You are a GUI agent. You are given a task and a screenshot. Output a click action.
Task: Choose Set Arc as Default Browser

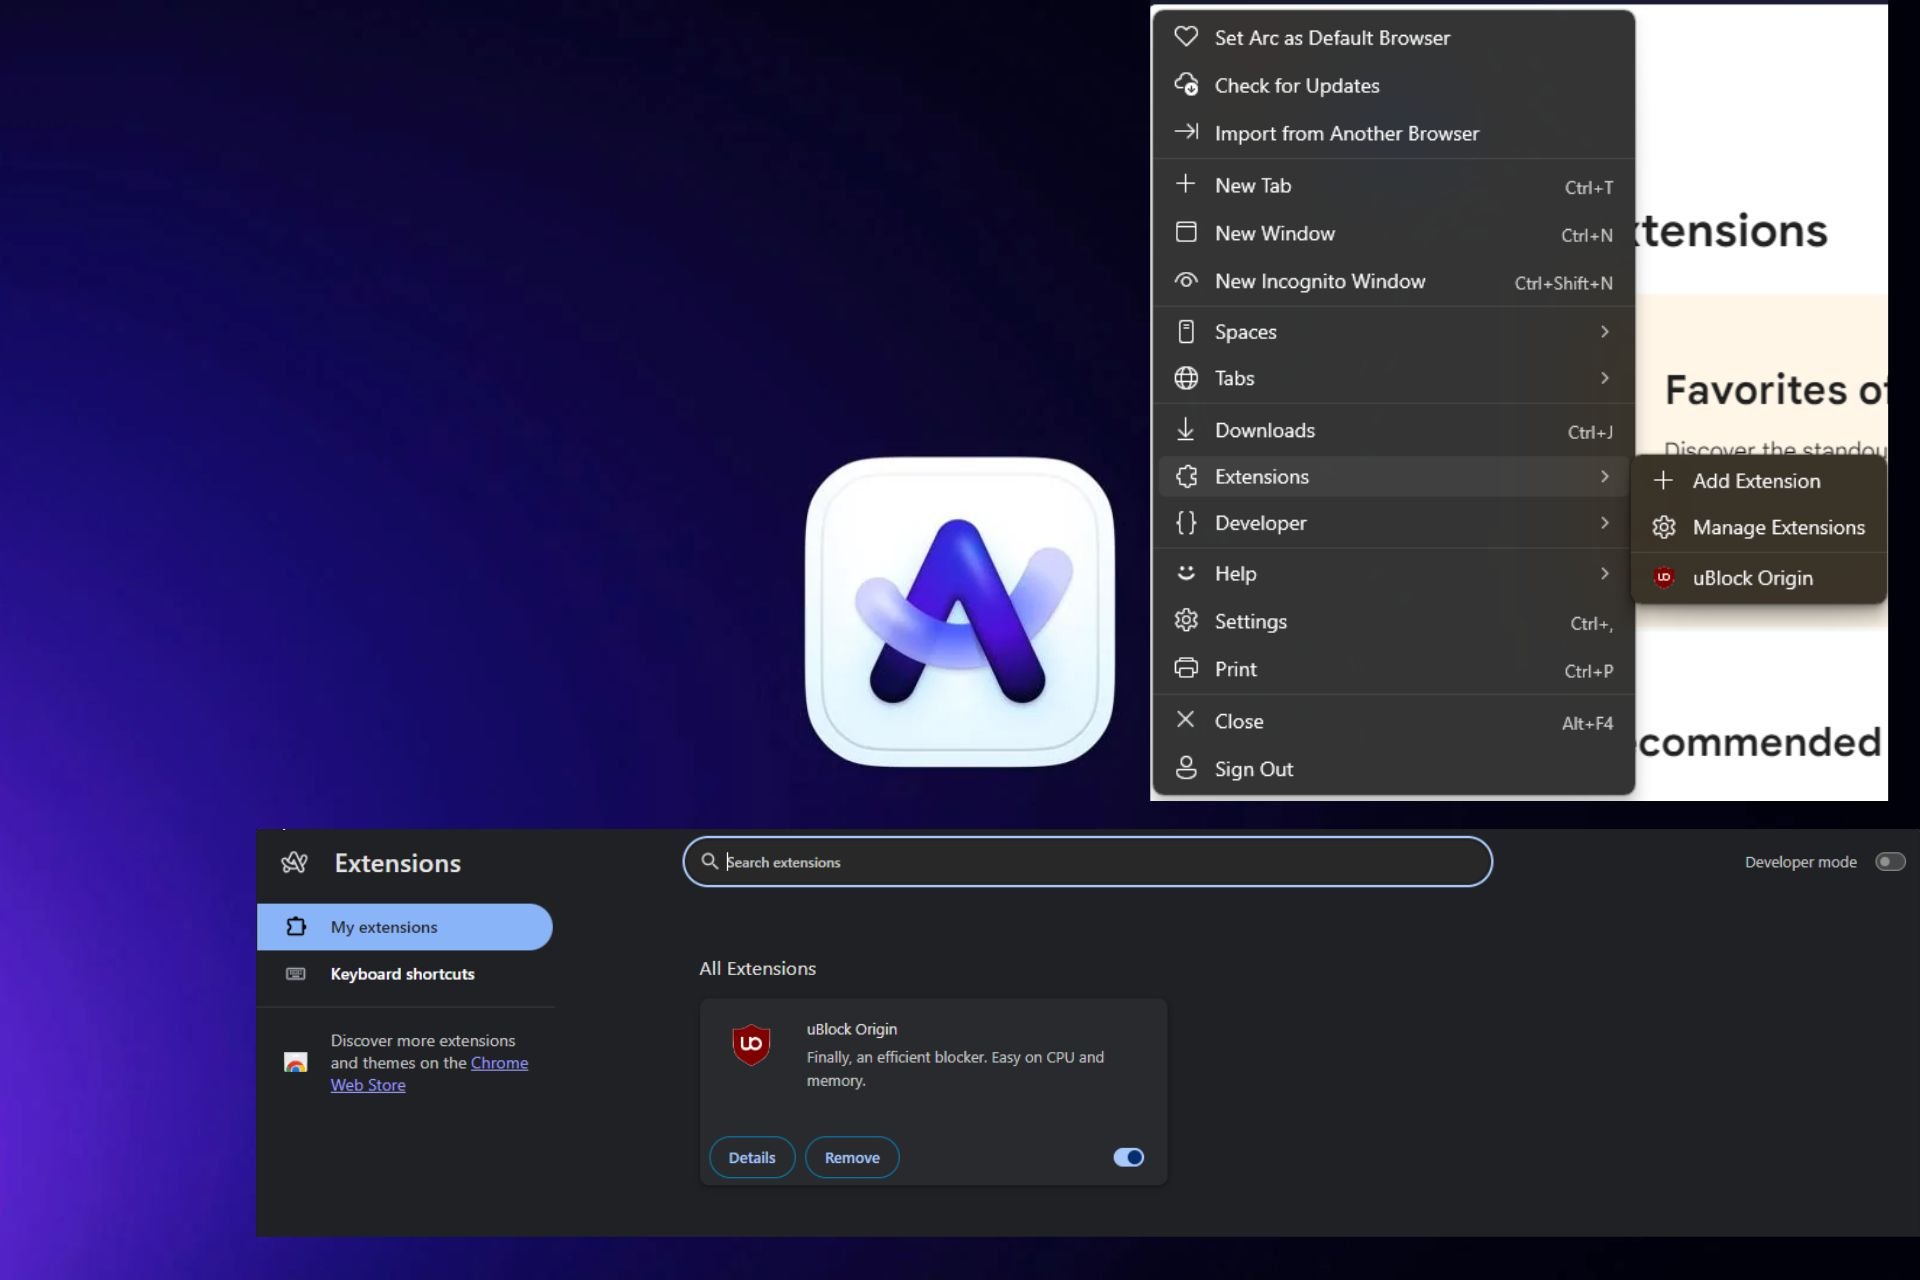tap(1393, 38)
